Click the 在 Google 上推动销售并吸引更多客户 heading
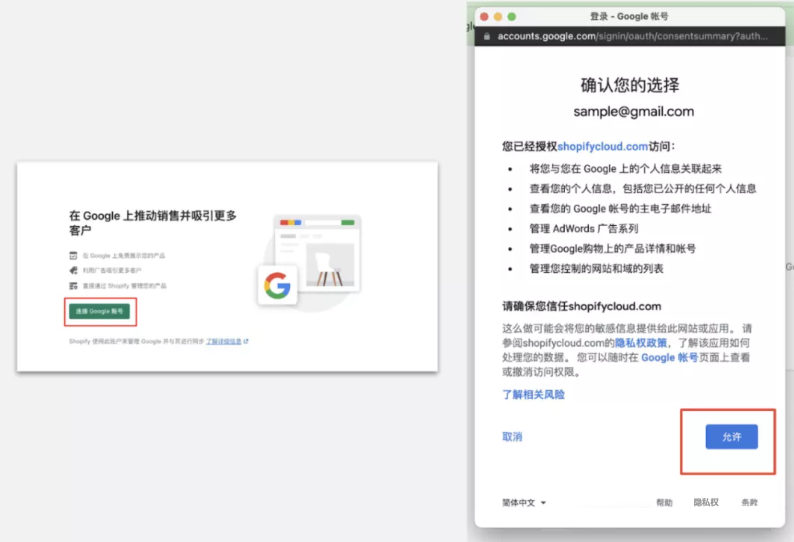Viewport: 794px width, 542px height. [153, 223]
